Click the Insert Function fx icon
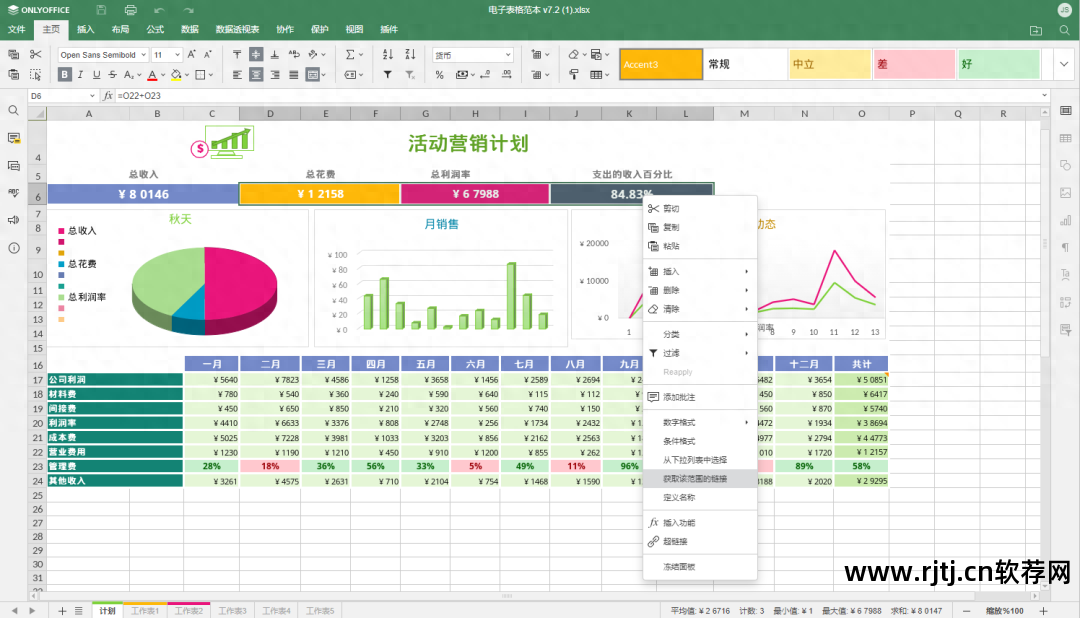Viewport: 1080px width, 618px height. pyautogui.click(x=107, y=95)
